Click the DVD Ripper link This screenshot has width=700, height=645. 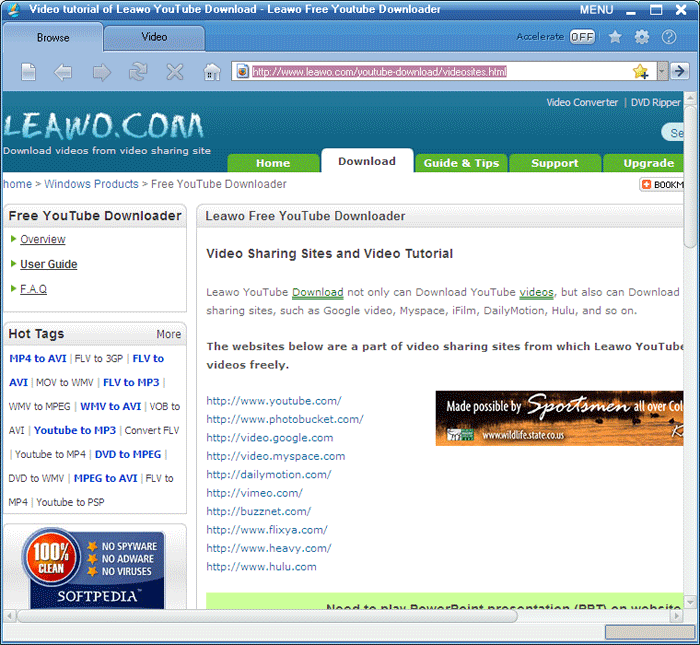655,102
